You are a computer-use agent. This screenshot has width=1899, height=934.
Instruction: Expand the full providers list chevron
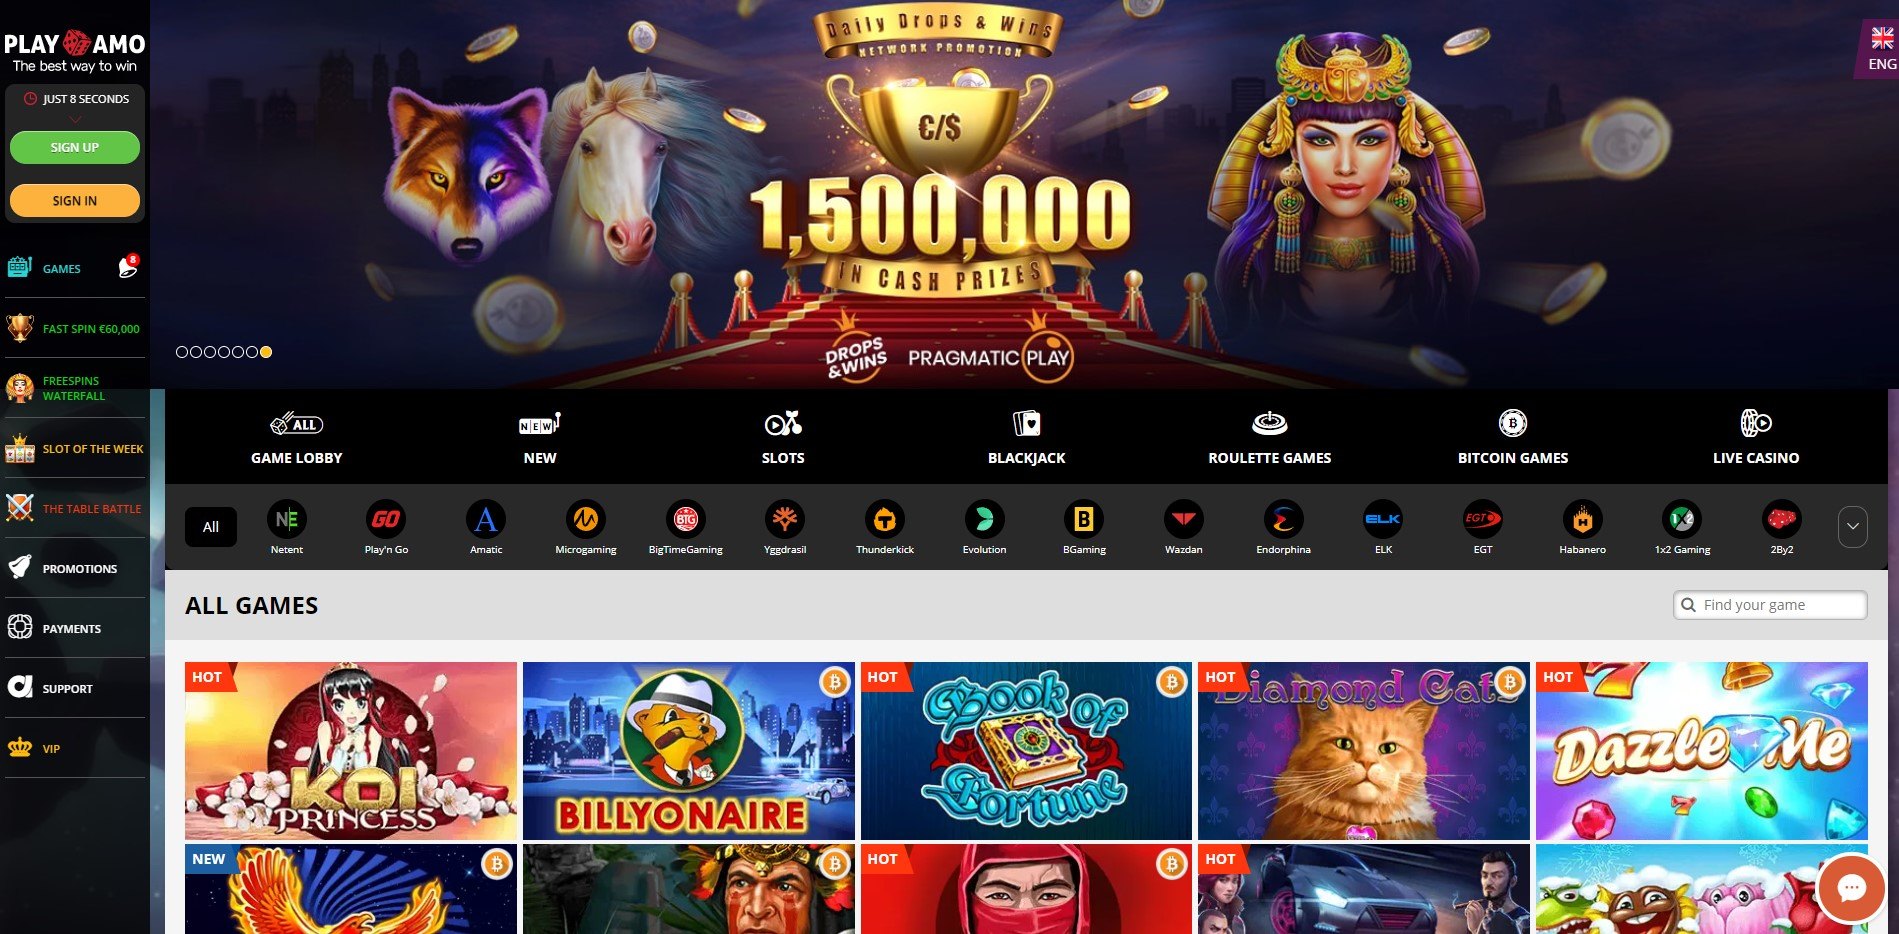pos(1852,527)
